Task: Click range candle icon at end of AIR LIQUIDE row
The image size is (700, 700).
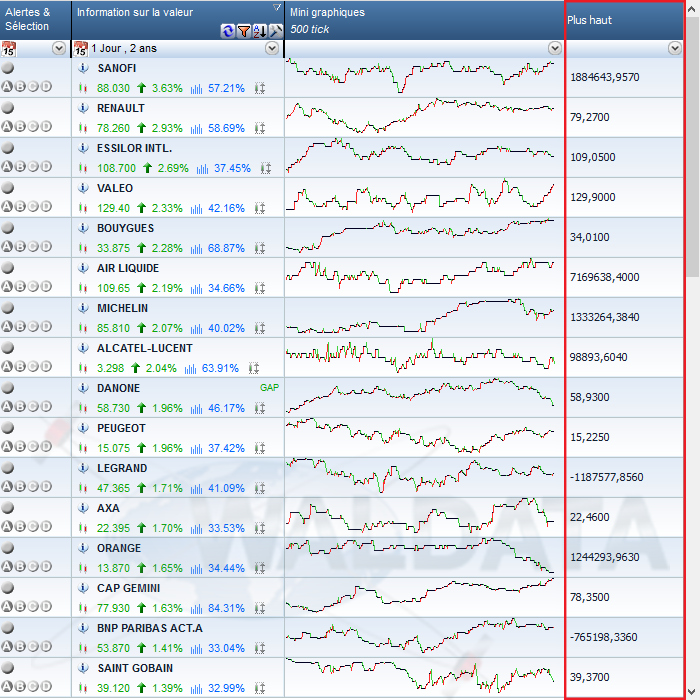Action: 260,288
